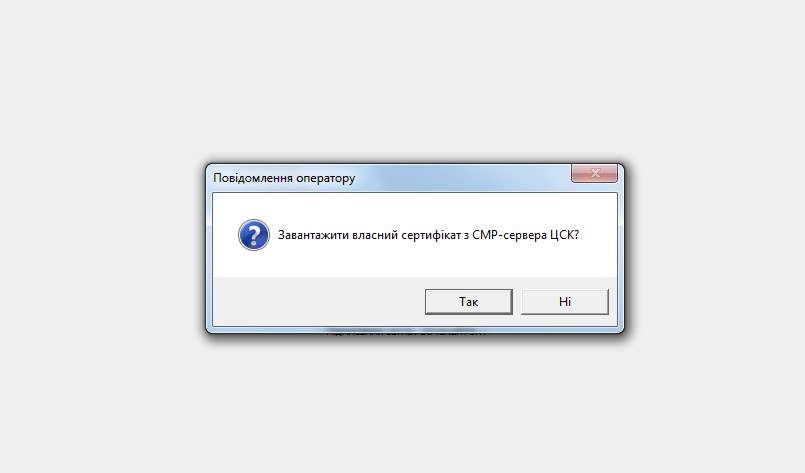This screenshot has height=473, width=805.
Task: Click the dialog title Повідомлення оператору
Action: (284, 178)
